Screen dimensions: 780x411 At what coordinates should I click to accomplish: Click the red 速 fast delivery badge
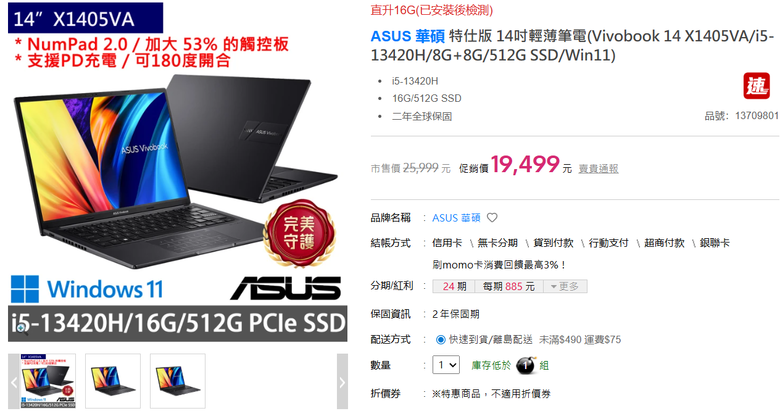tap(757, 86)
